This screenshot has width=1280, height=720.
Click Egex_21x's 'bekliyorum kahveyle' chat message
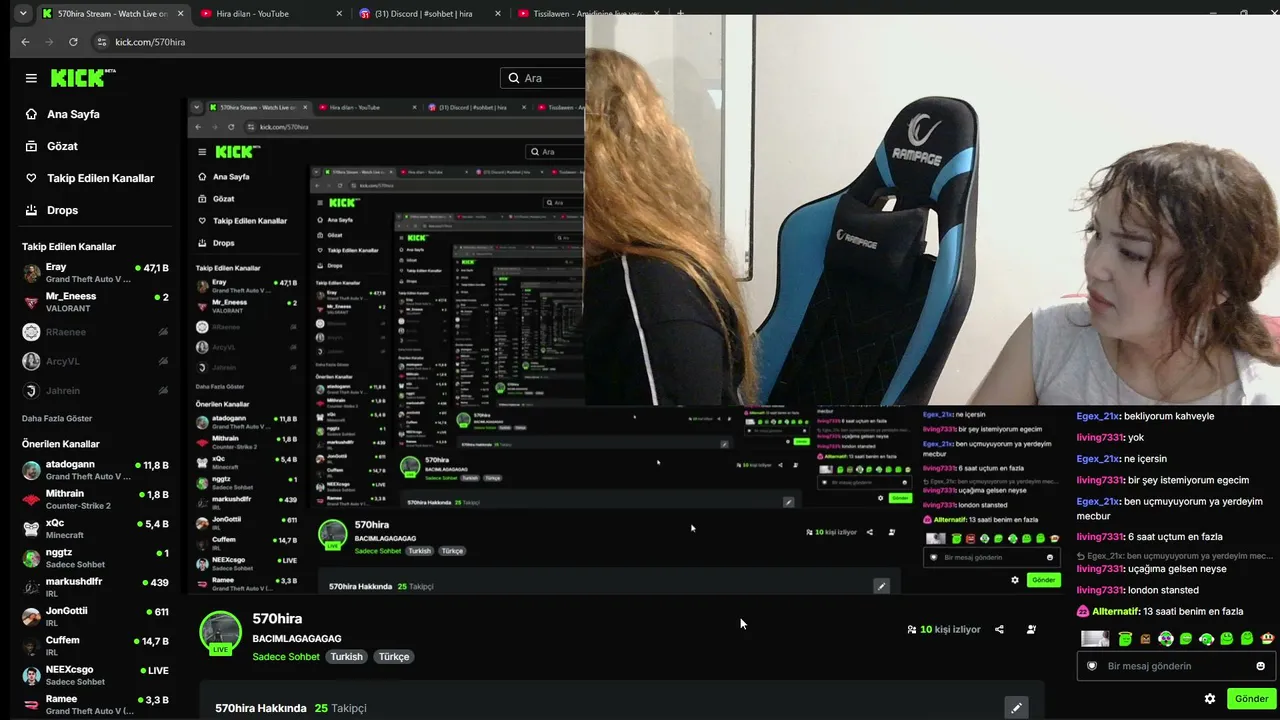(x=1145, y=416)
